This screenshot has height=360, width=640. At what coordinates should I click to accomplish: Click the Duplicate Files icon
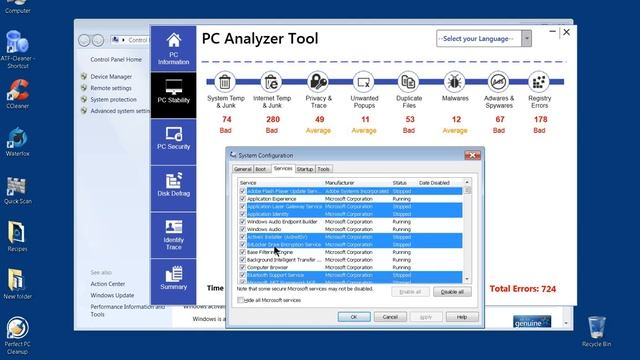click(x=408, y=82)
